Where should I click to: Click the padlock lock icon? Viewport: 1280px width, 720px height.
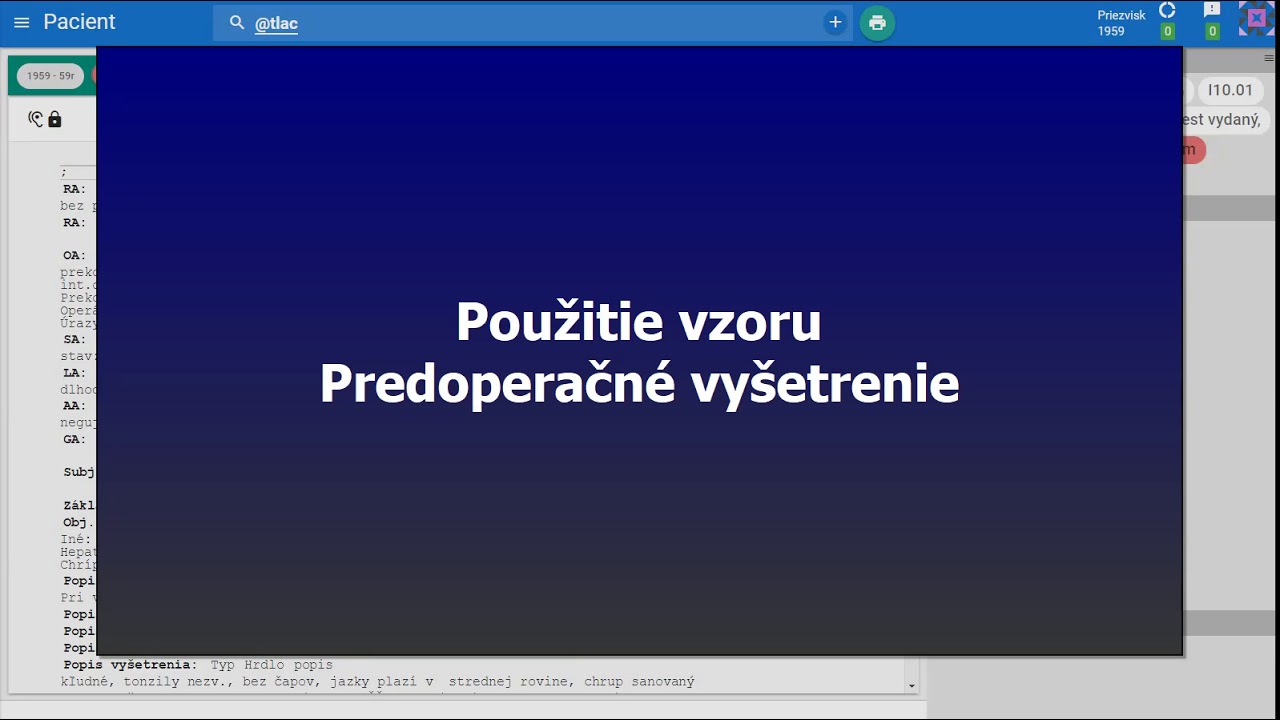[55, 119]
